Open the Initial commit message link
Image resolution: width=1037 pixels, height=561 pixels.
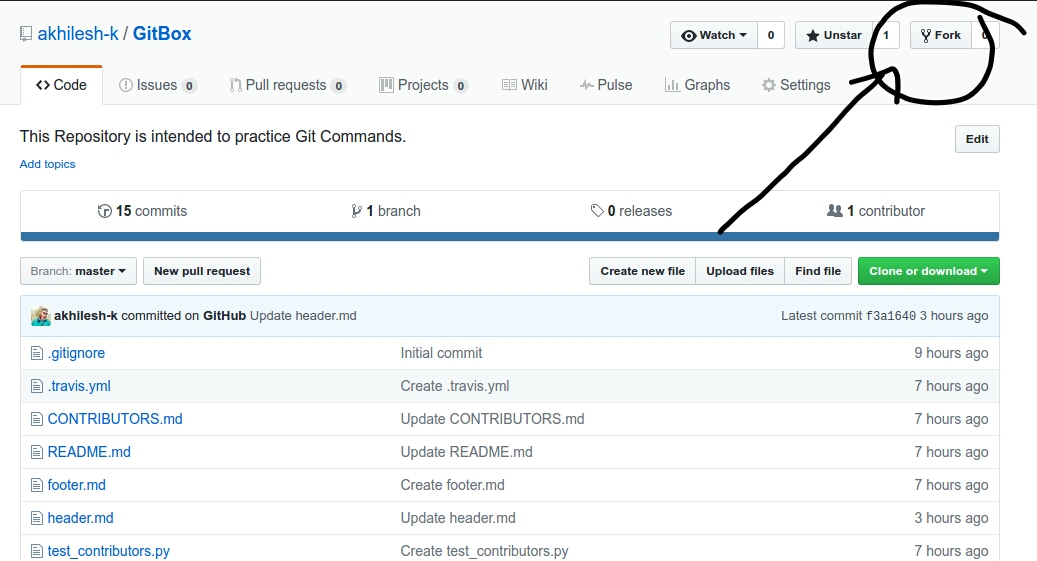[x=441, y=353]
